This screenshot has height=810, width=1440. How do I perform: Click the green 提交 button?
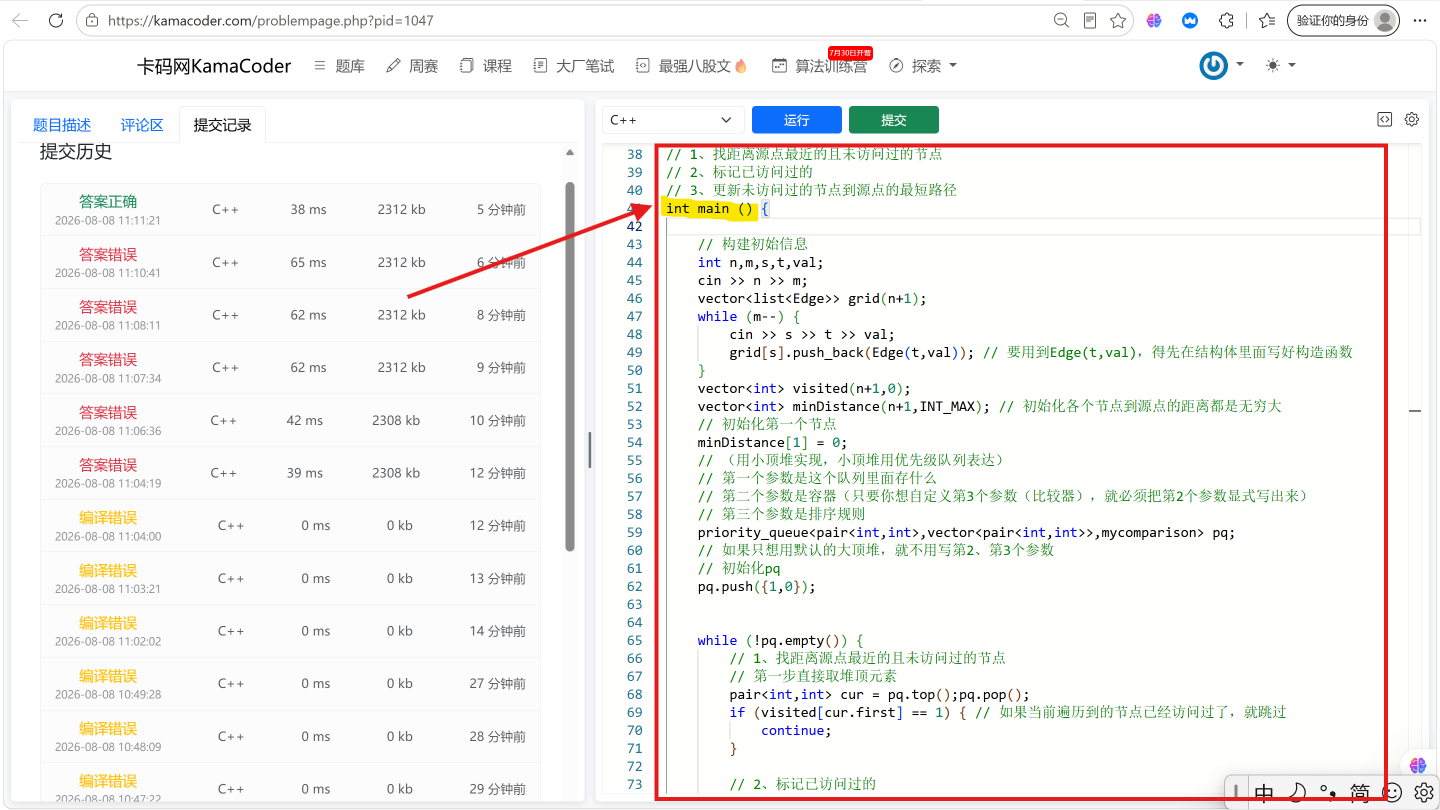pyautogui.click(x=894, y=120)
